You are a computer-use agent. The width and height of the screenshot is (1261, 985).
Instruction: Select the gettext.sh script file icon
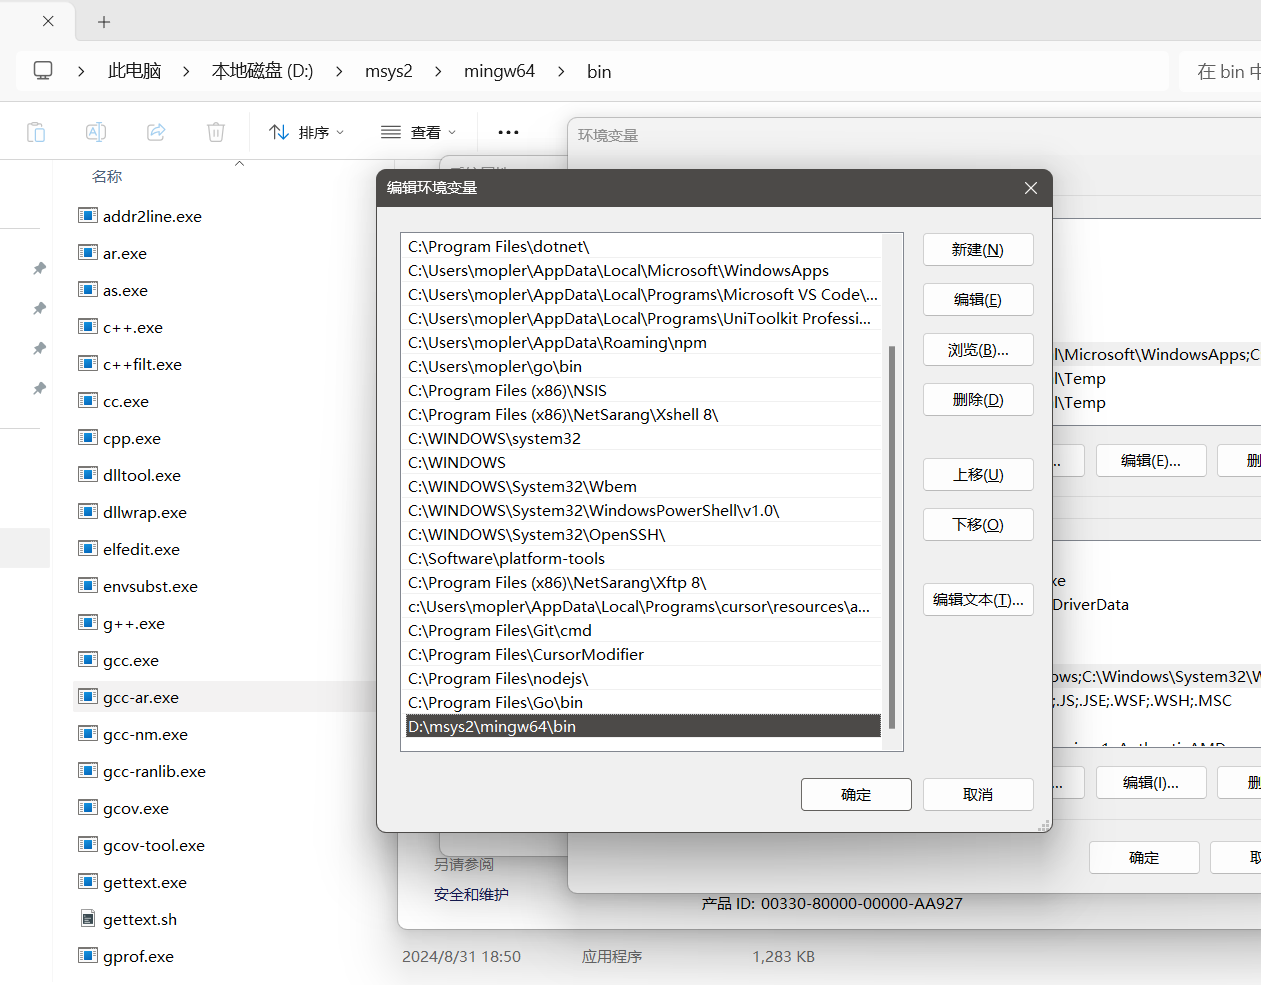(x=88, y=919)
